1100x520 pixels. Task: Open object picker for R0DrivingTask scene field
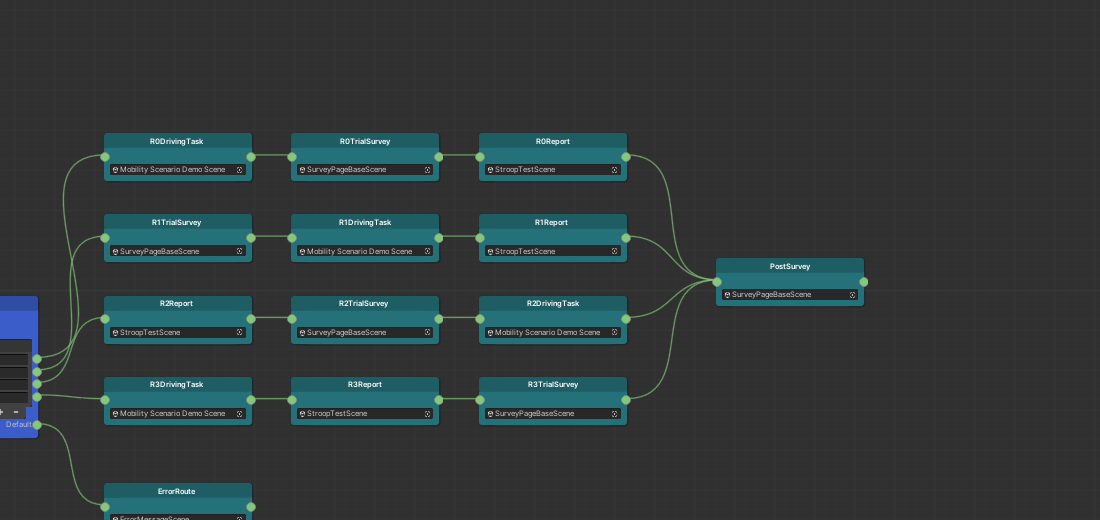[x=239, y=170]
